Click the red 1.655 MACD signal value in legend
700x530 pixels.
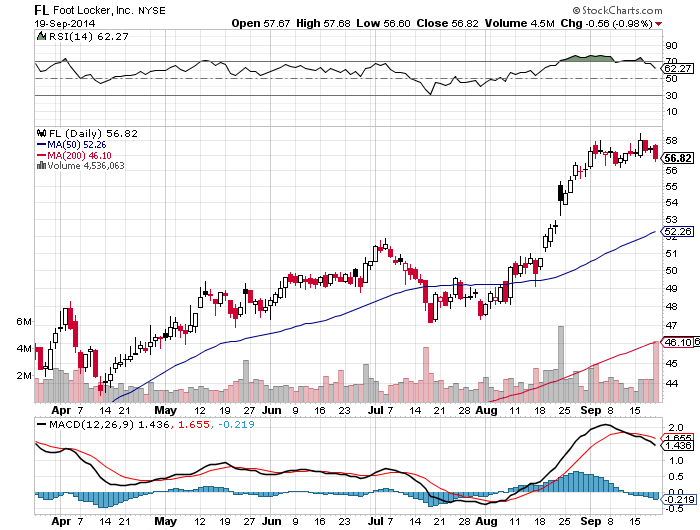coord(194,425)
